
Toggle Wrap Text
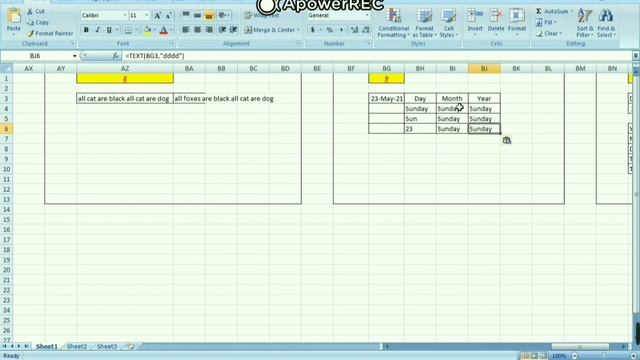click(262, 16)
